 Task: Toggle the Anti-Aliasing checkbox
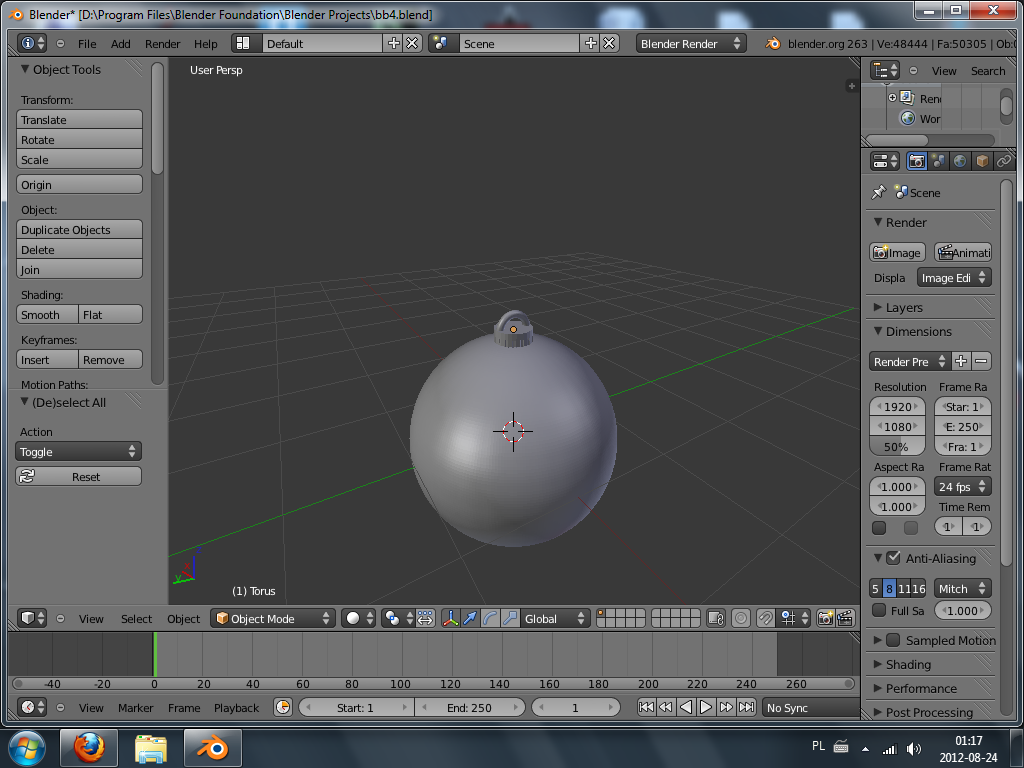[893, 558]
